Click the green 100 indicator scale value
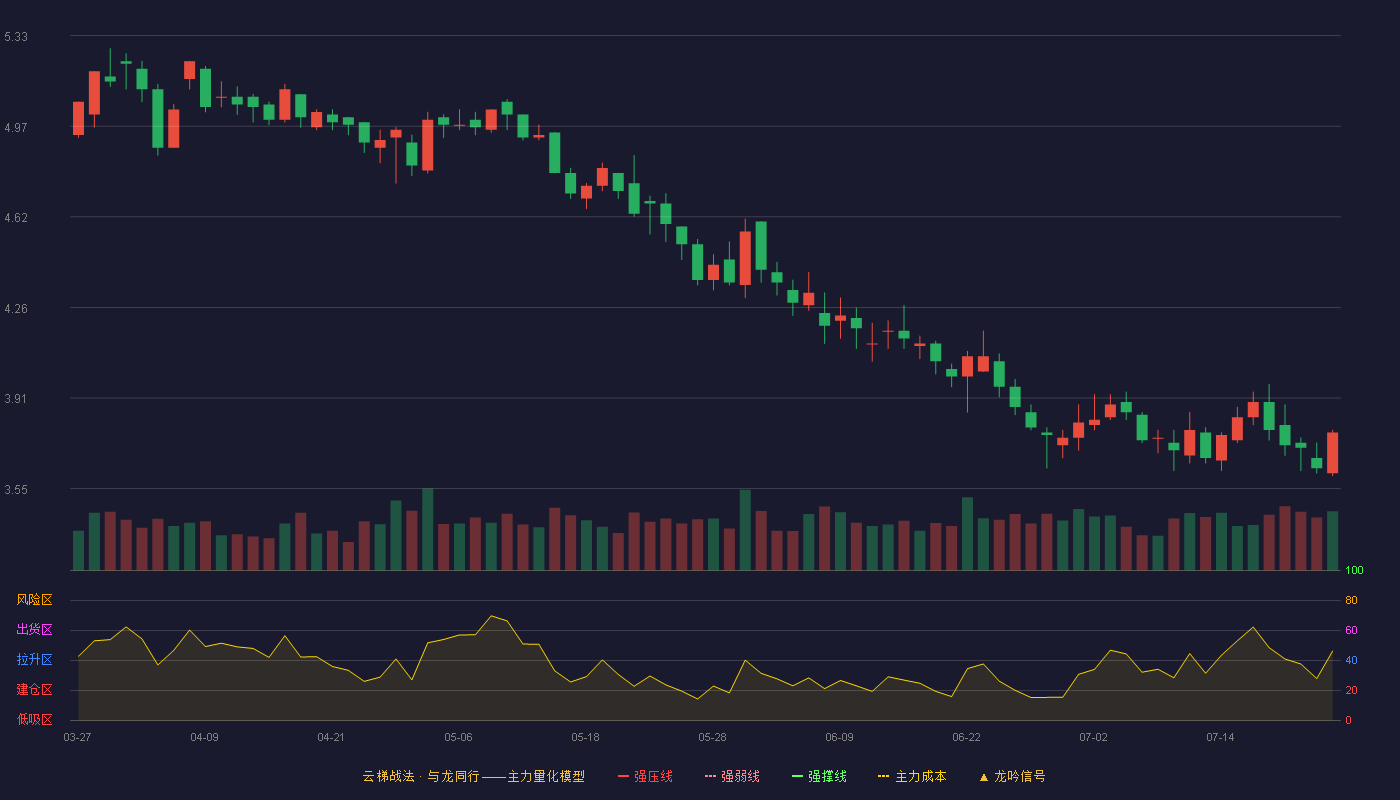 (x=1354, y=571)
